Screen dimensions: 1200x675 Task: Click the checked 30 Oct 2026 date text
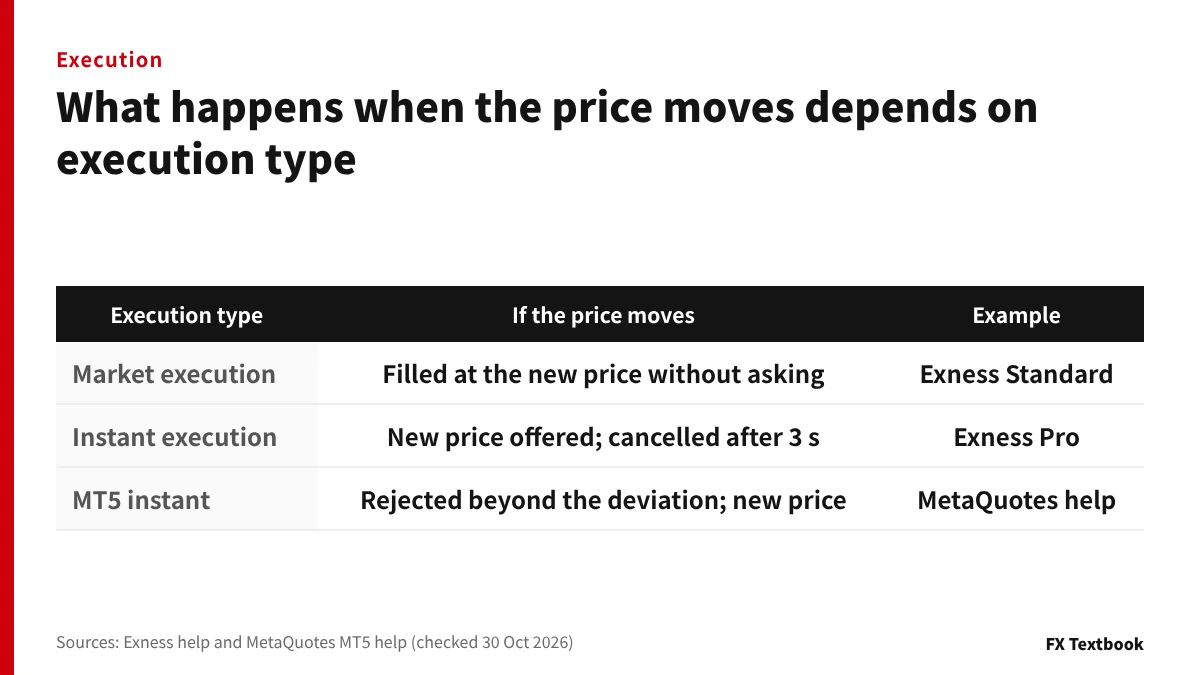click(491, 643)
